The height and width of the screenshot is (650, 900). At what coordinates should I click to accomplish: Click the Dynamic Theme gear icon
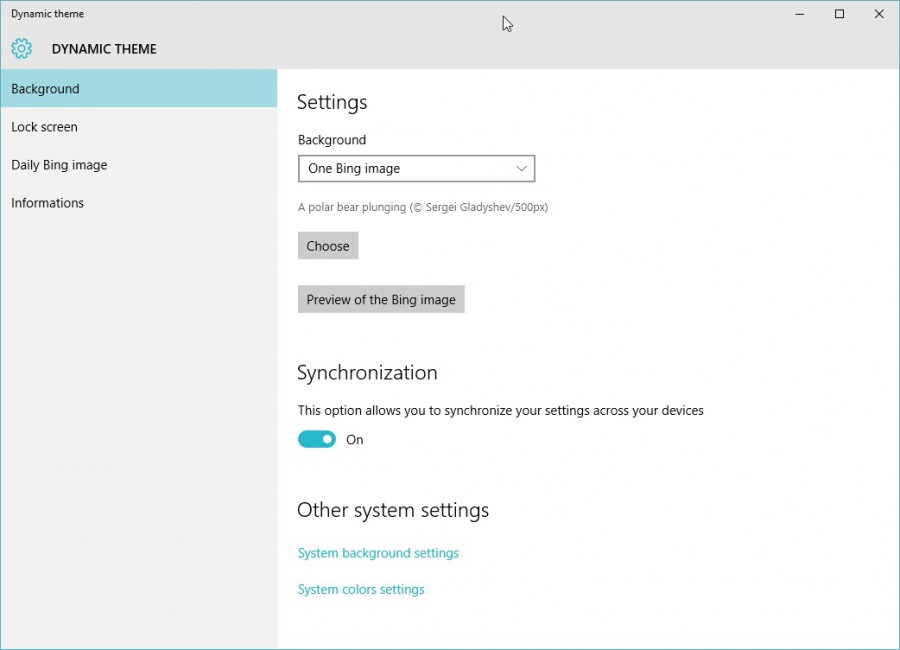pos(21,48)
